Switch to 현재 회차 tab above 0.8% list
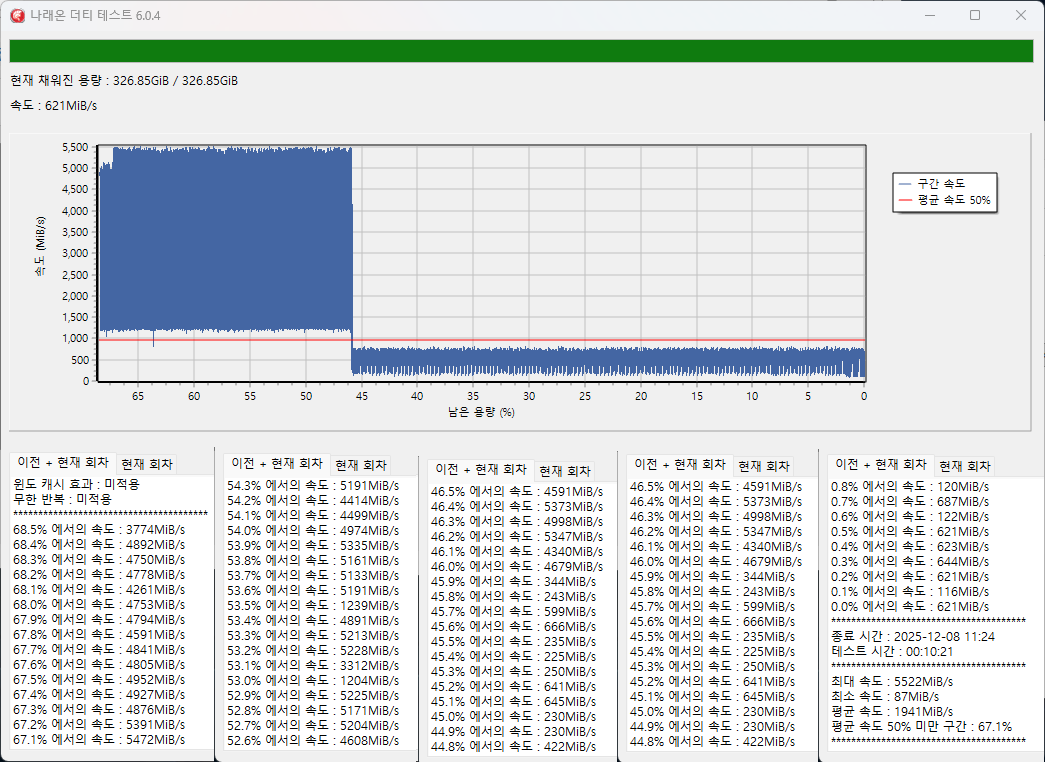Screen dimensions: 1045x762 point(964,466)
